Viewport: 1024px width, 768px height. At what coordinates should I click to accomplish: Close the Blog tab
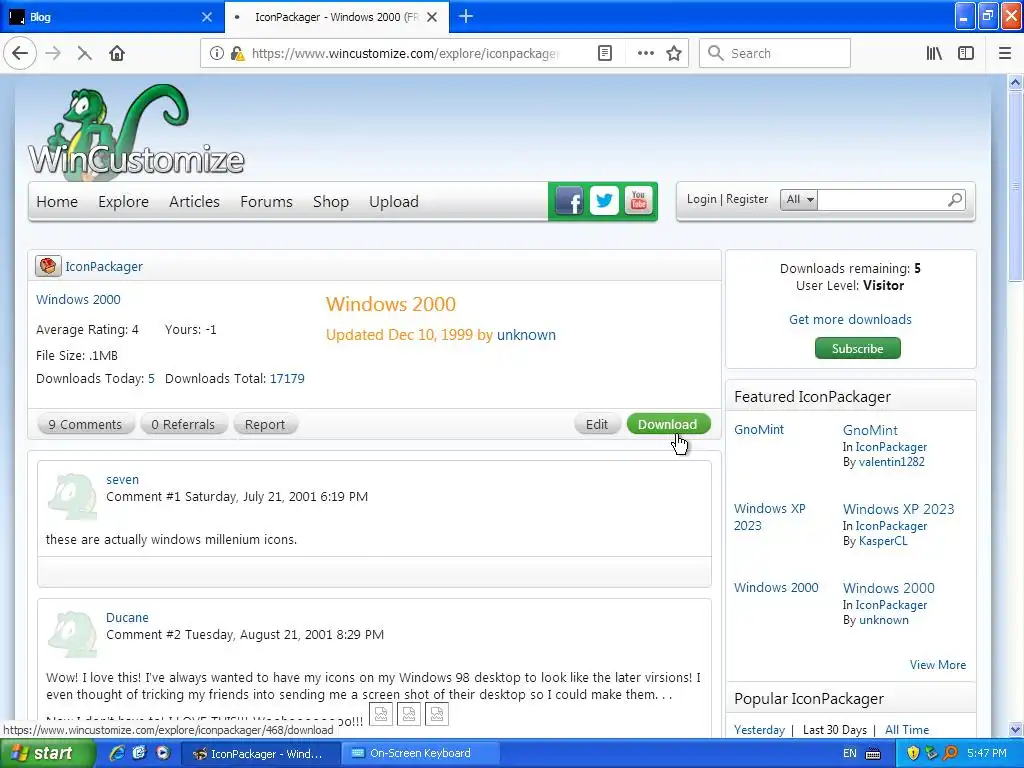[x=206, y=17]
